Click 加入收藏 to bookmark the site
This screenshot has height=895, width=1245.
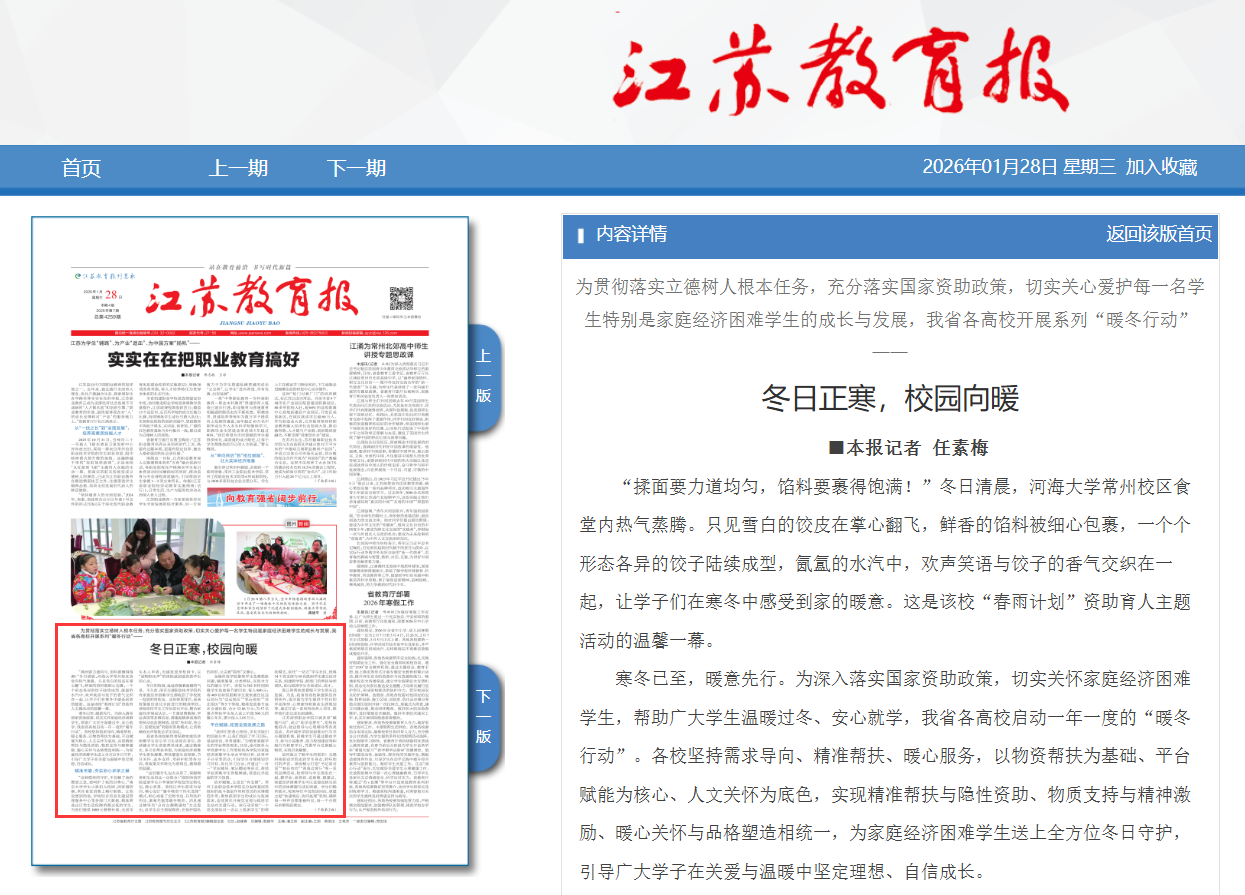coord(1160,167)
